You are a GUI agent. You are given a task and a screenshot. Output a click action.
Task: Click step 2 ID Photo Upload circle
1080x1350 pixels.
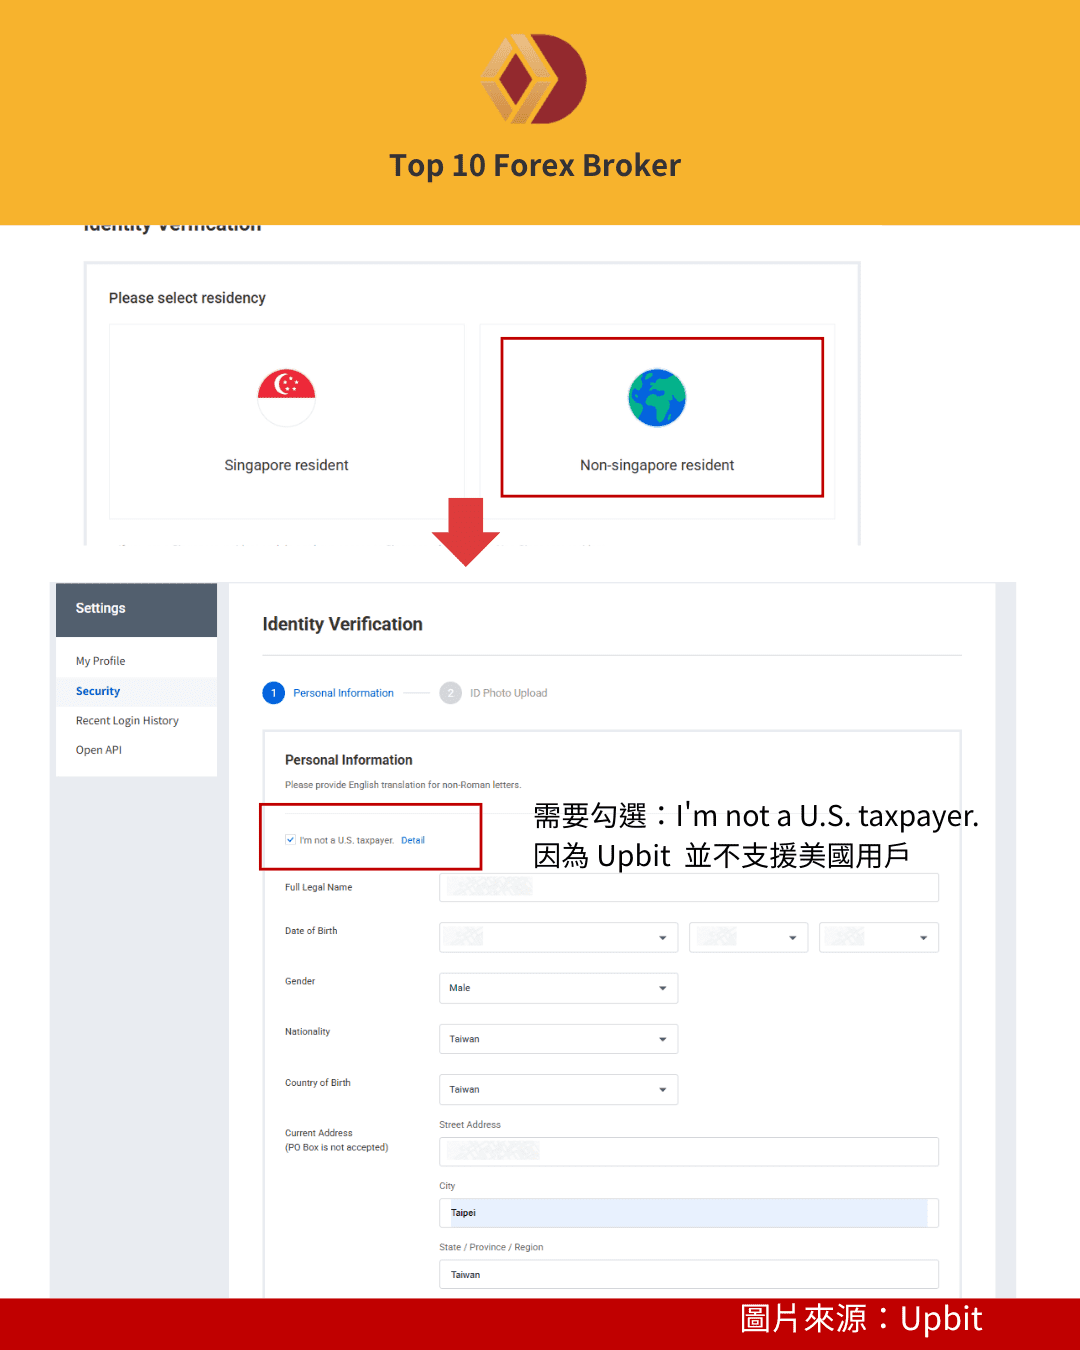(450, 693)
